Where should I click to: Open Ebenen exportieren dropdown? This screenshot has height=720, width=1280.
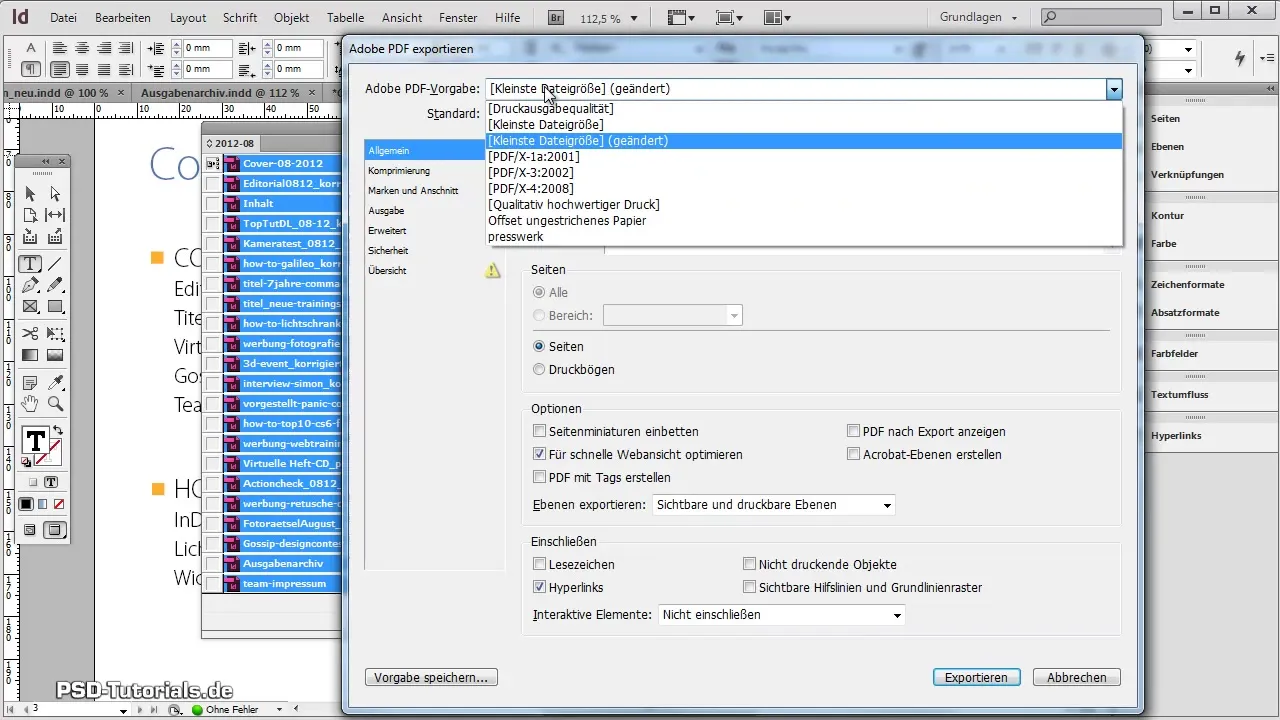pyautogui.click(x=773, y=505)
